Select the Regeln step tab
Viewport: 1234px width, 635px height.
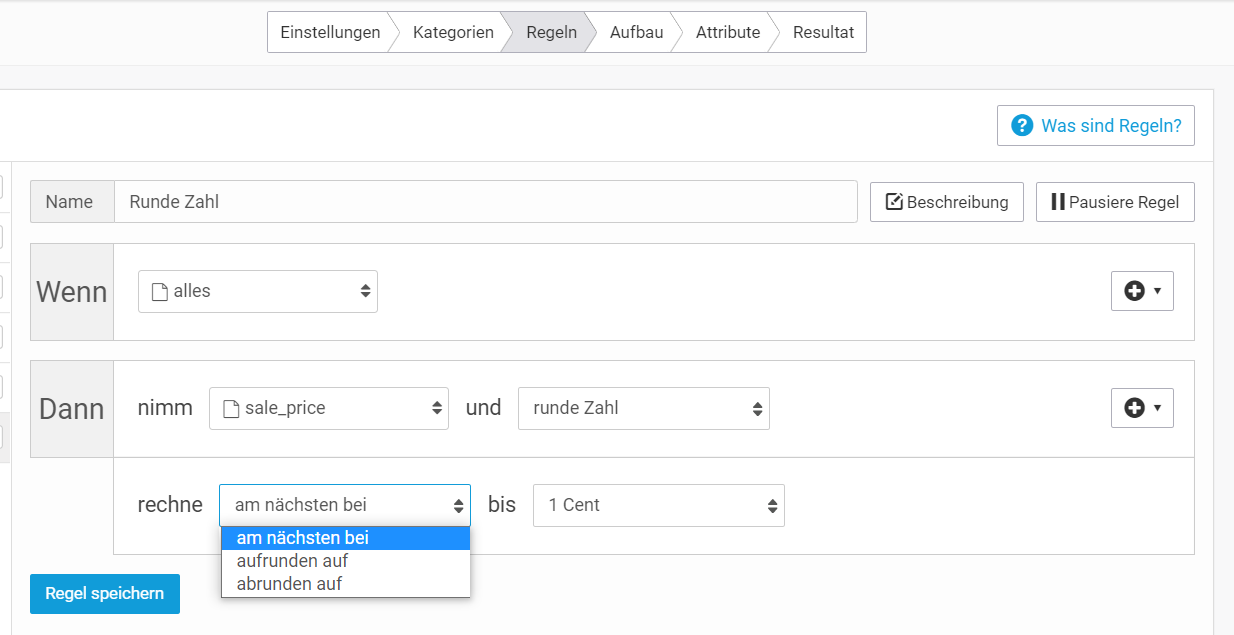tap(551, 32)
